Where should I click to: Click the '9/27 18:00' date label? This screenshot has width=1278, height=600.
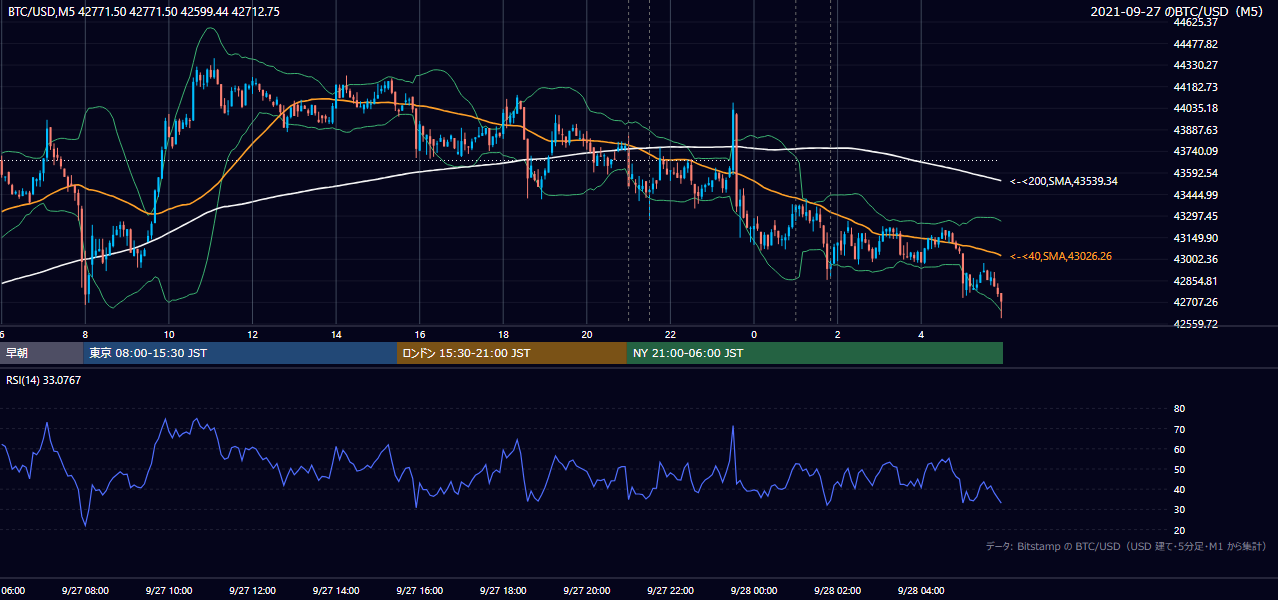[503, 590]
